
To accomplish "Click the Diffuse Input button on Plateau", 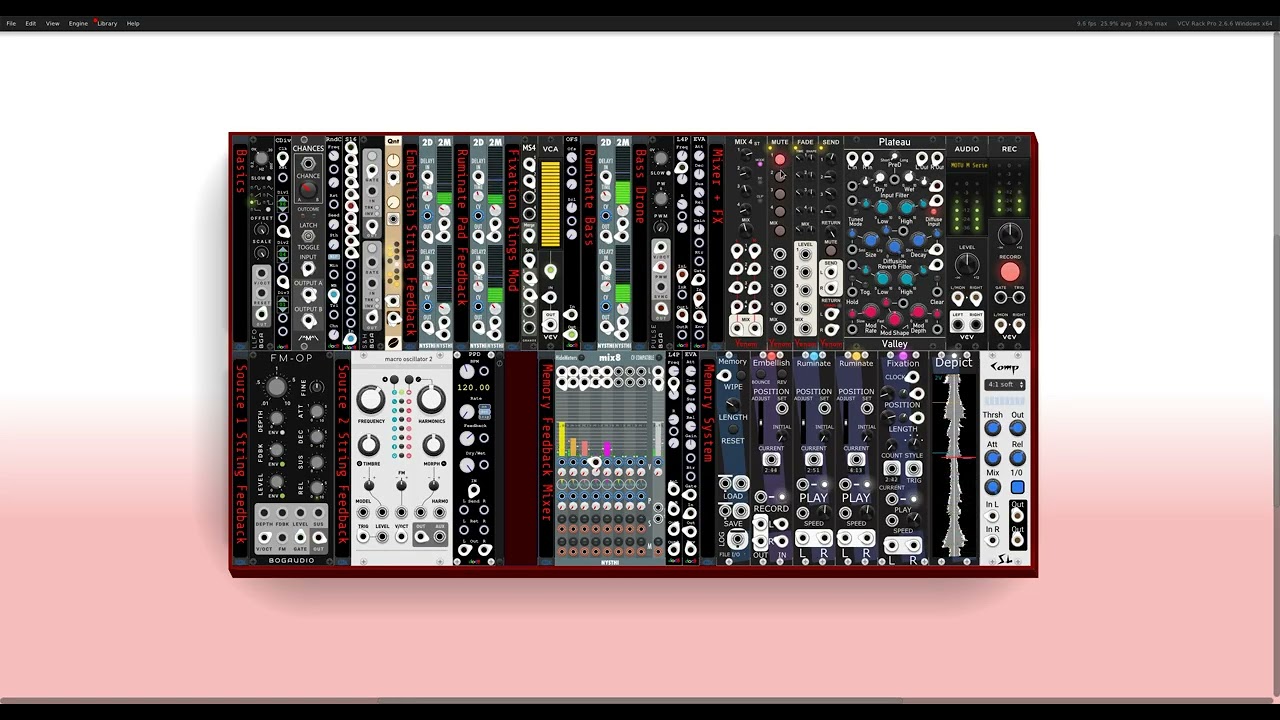I will pos(933,211).
